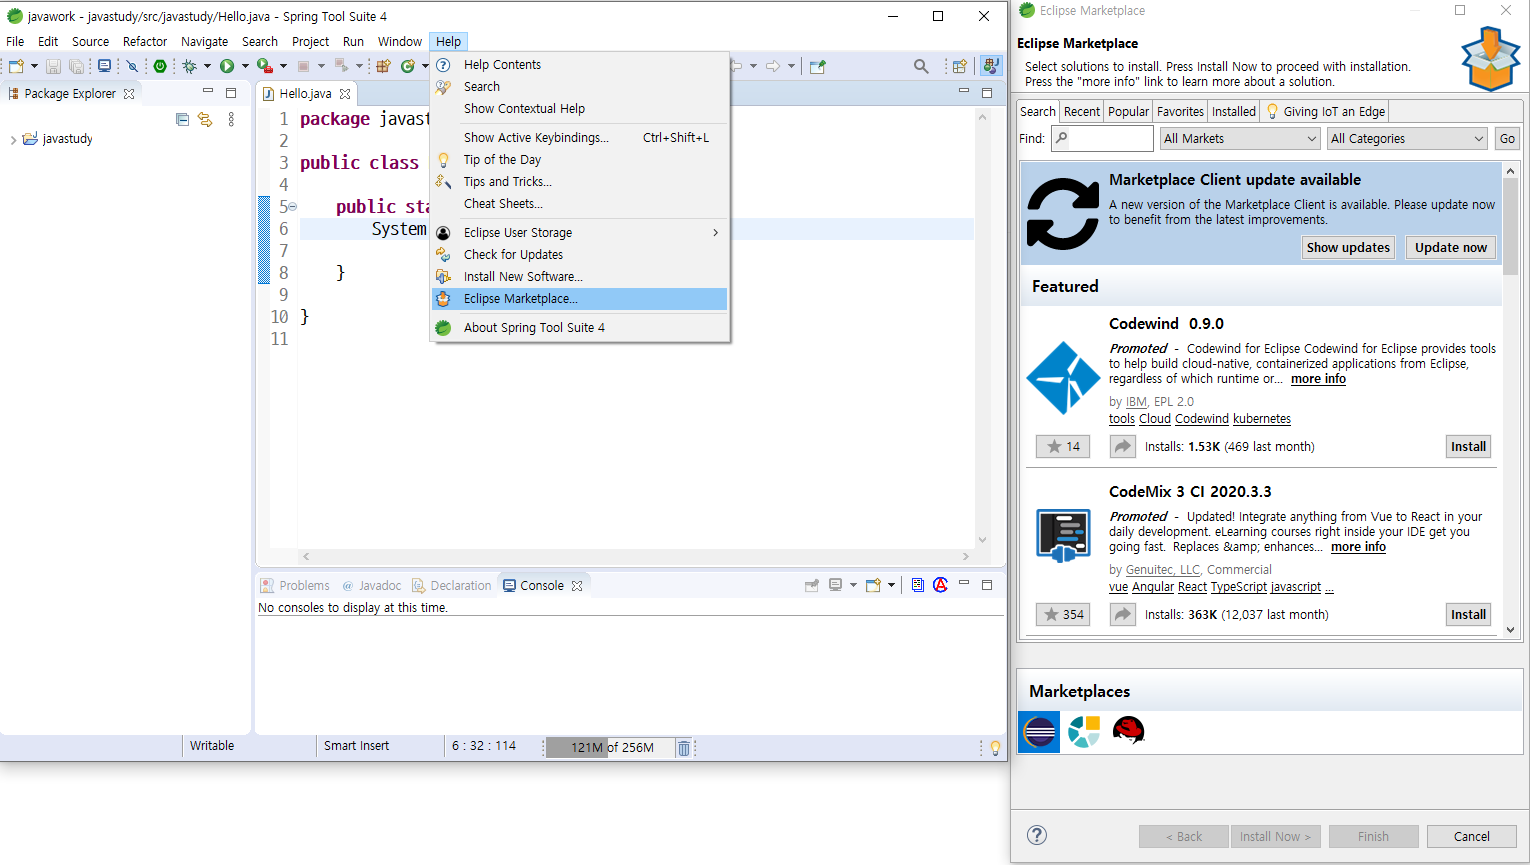Image resolution: width=1530 pixels, height=865 pixels.
Task: Click the Open Console icon in Console view
Action: point(873,585)
